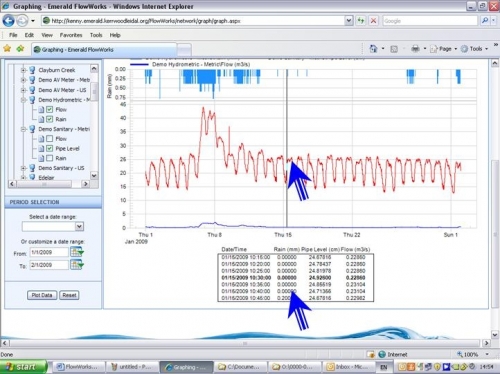The image size is (500, 374).
Task: Open the Favorites Center star icon
Action: coord(7,49)
